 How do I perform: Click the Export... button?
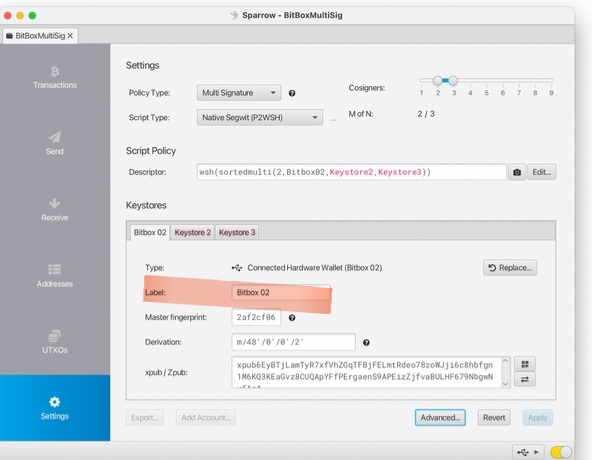[145, 418]
